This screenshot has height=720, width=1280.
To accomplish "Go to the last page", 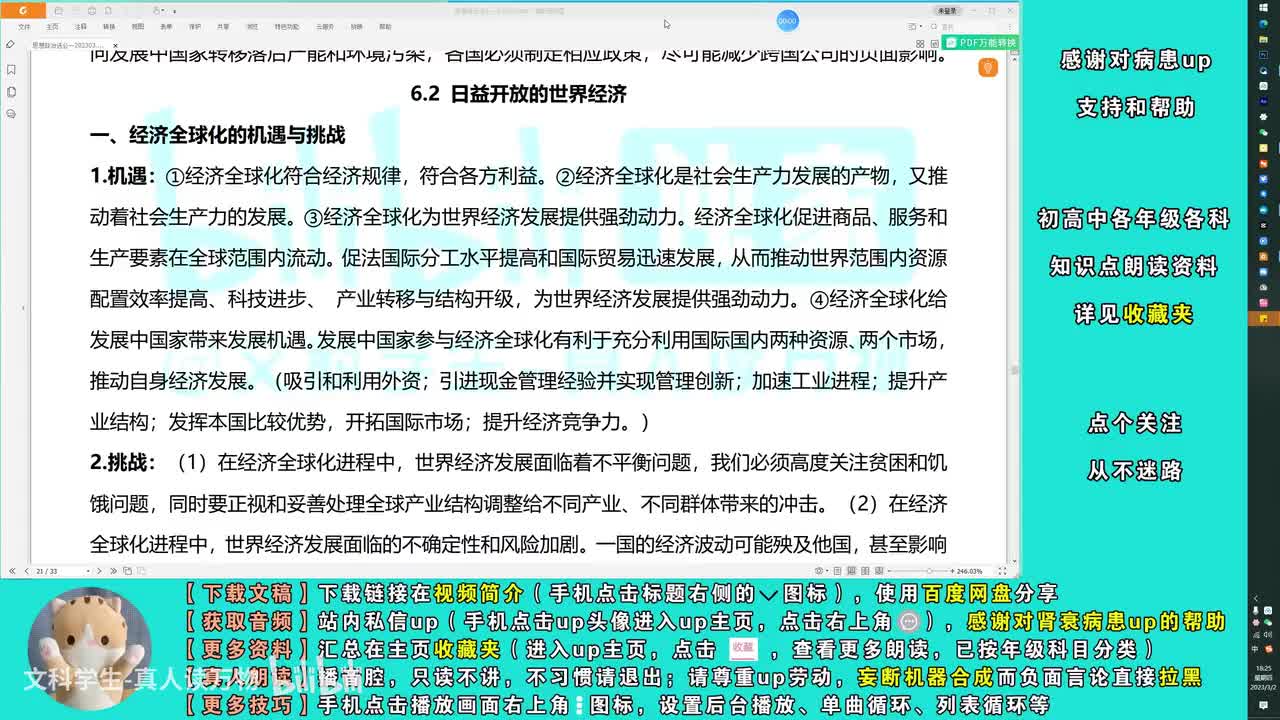I will click(x=113, y=571).
